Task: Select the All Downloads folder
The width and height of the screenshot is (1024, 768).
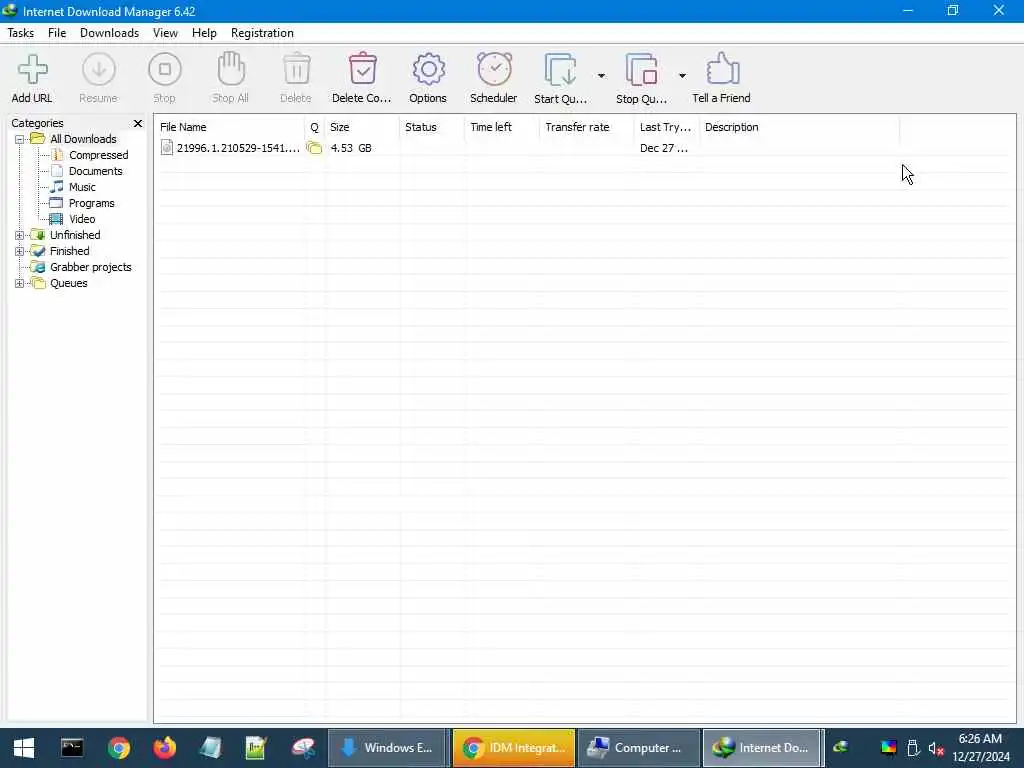Action: (x=83, y=139)
